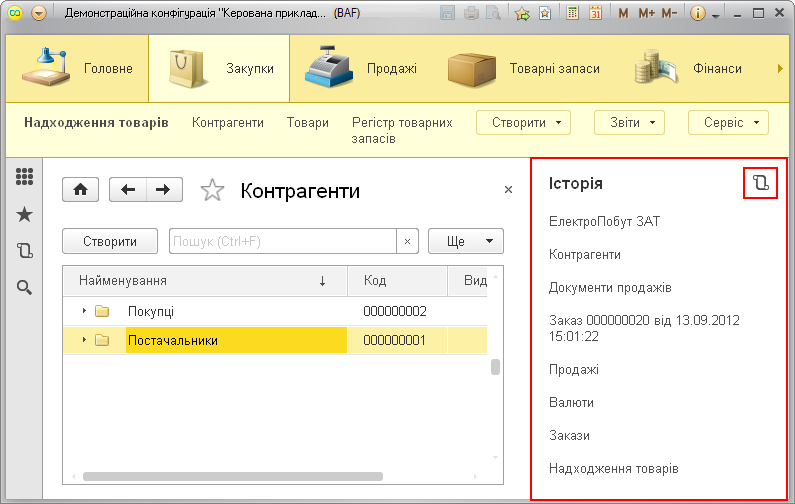Expand the Покупці folder
This screenshot has width=795, height=504.
coord(84,310)
